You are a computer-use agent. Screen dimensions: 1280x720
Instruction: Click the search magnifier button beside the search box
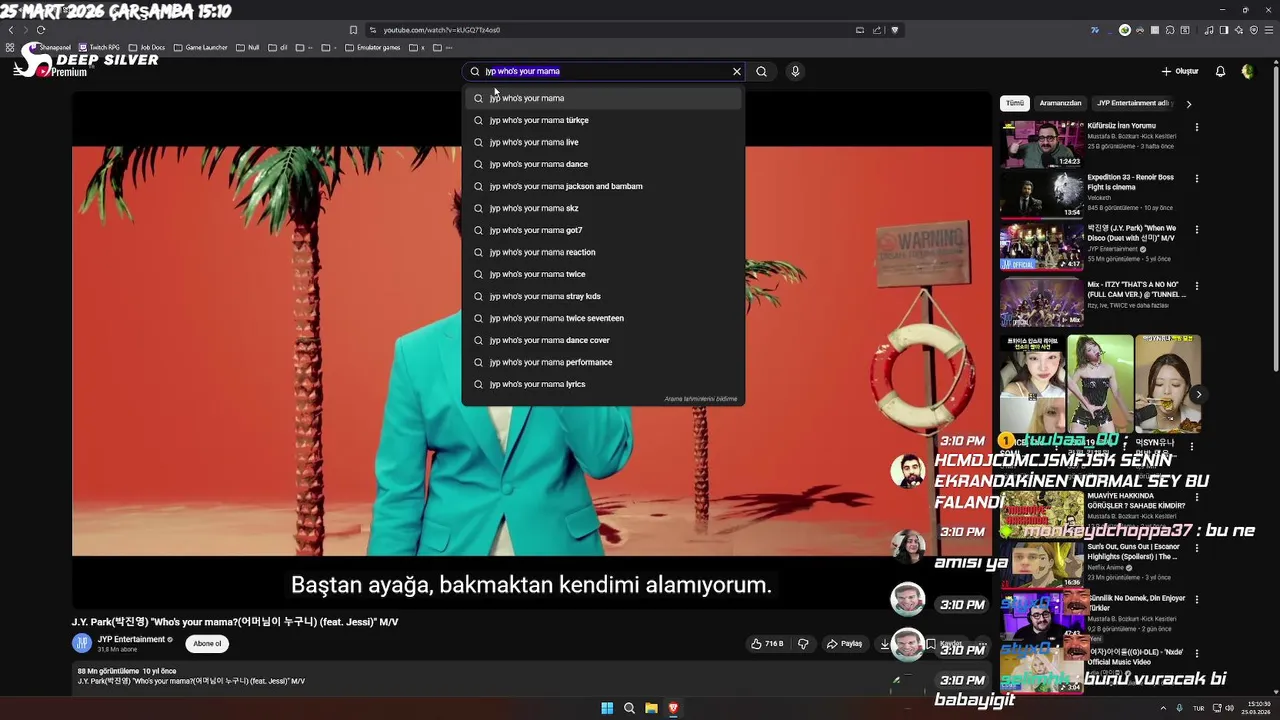[x=761, y=71]
